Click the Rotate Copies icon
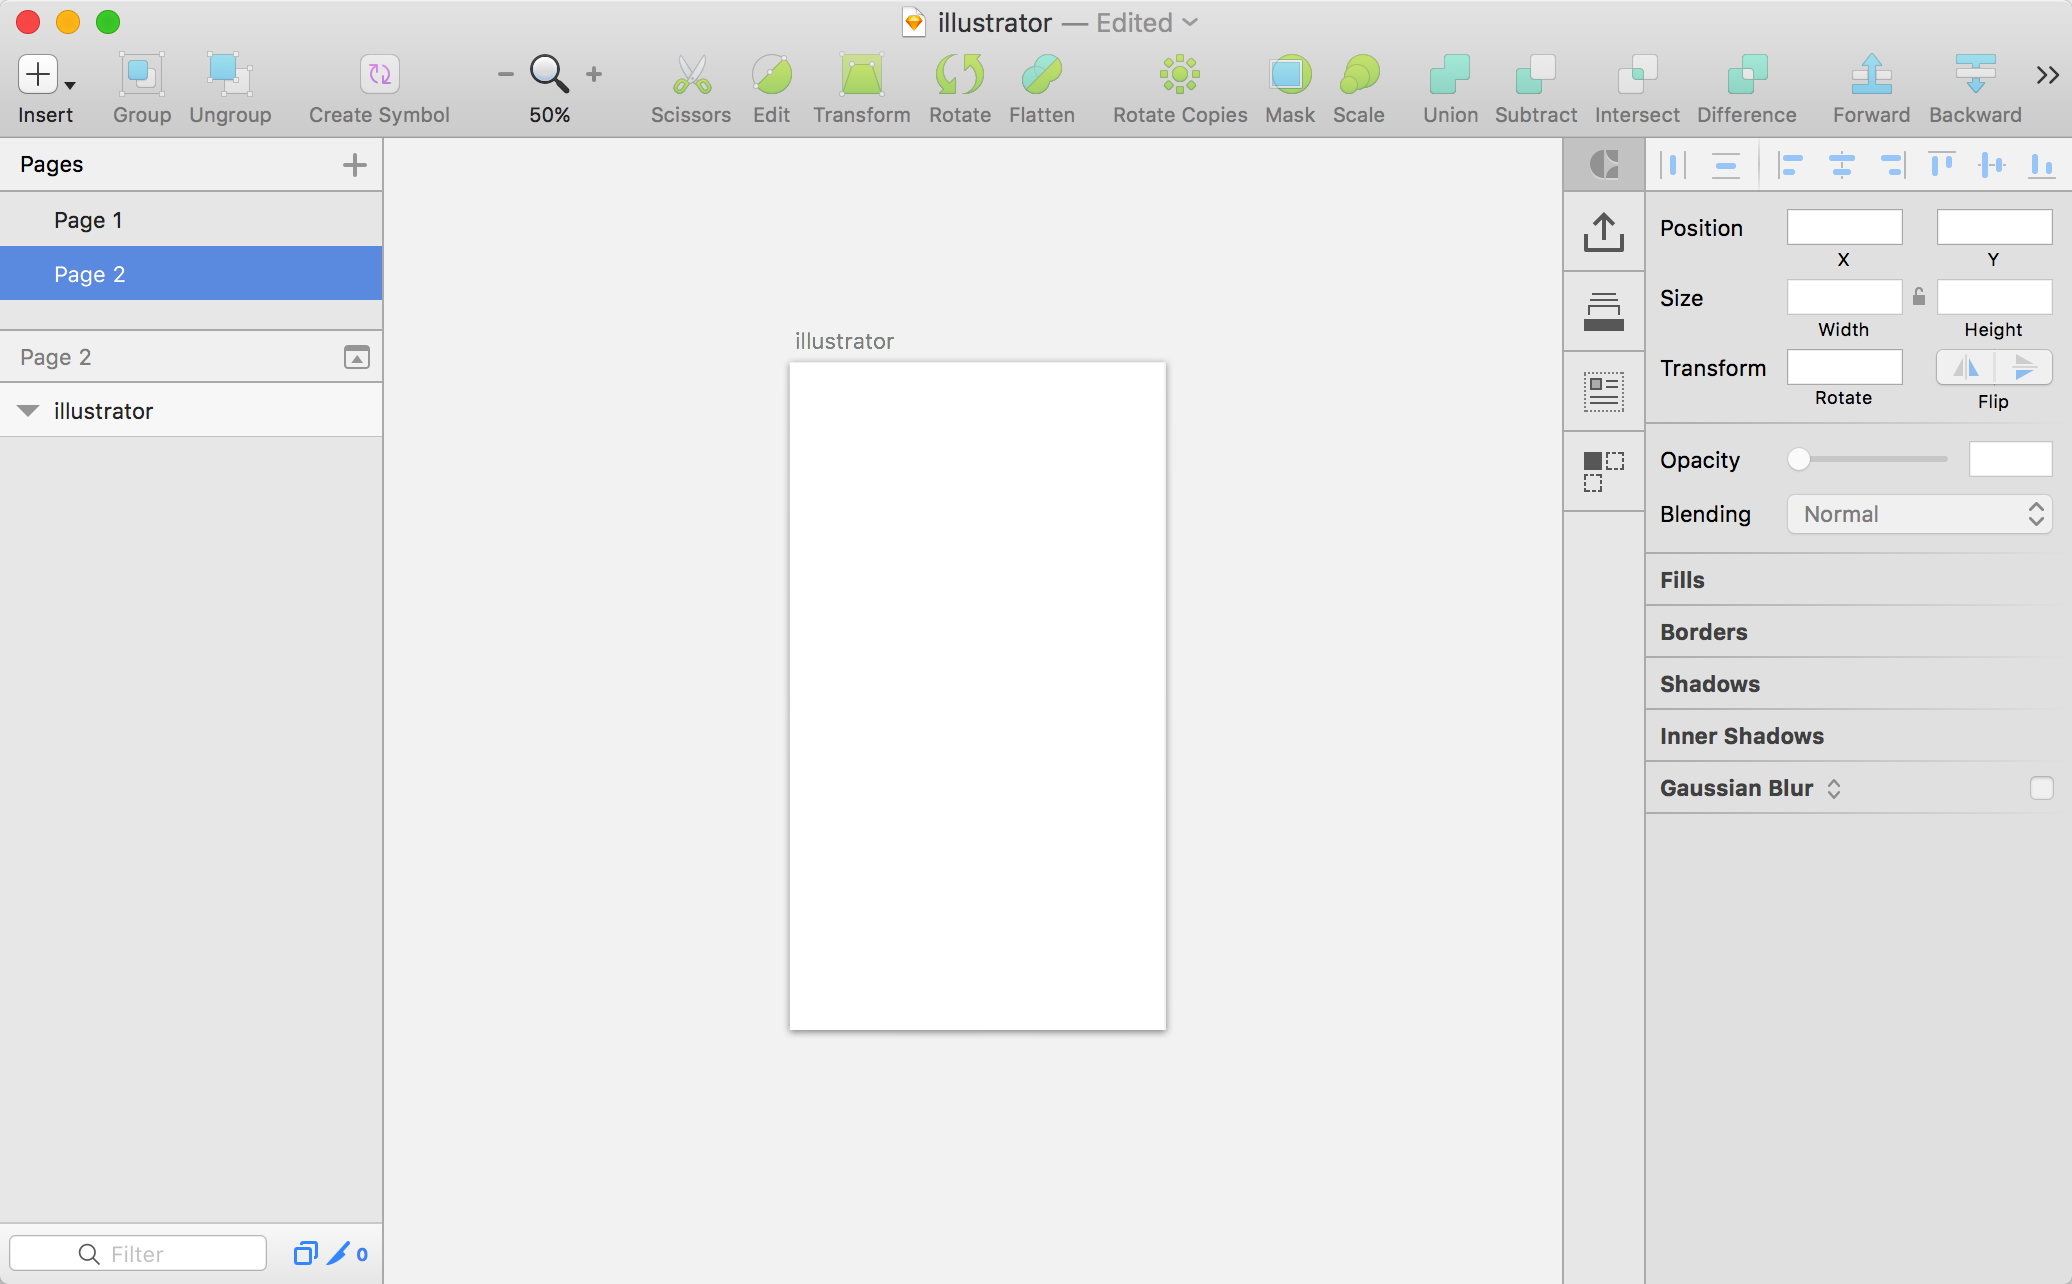This screenshot has width=2072, height=1284. (1180, 75)
